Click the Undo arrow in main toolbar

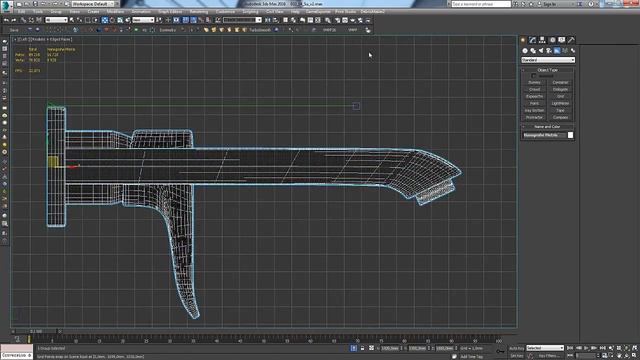6,20
